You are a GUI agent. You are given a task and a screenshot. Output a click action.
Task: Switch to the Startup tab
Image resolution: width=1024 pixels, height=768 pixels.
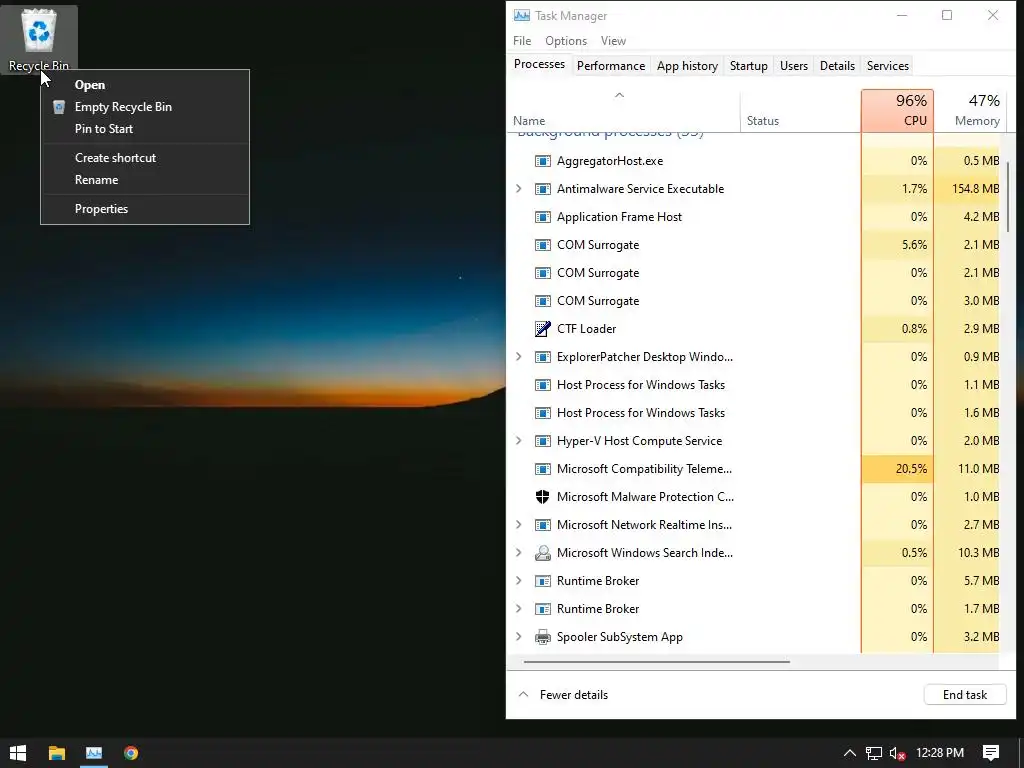pyautogui.click(x=748, y=66)
